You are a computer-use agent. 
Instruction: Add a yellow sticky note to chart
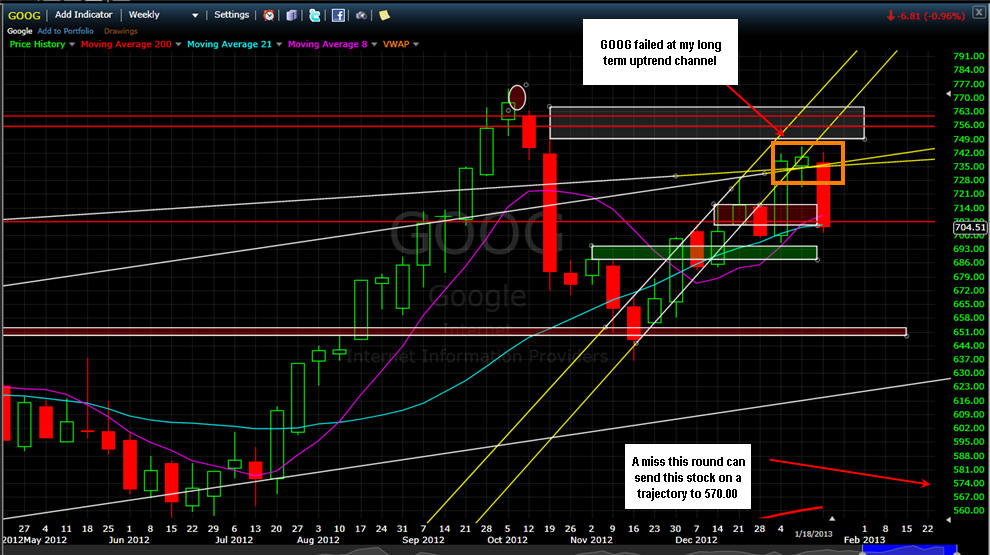click(384, 15)
